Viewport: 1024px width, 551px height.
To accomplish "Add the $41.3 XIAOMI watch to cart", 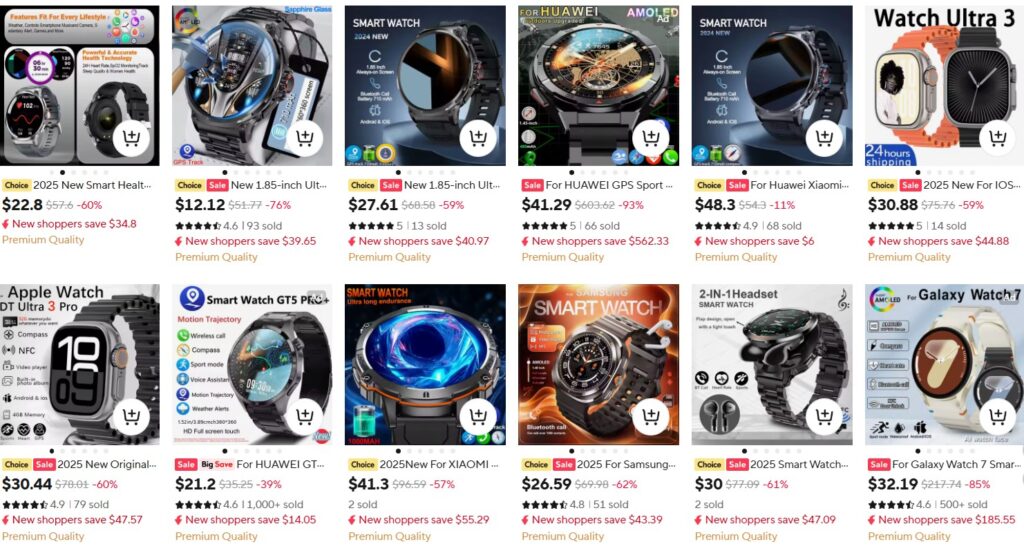I will click(477, 417).
